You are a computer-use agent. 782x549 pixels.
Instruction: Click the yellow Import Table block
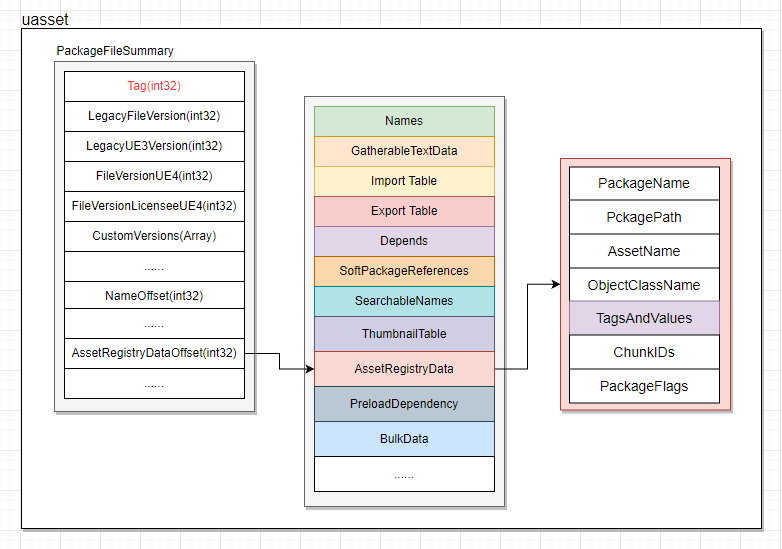(404, 181)
